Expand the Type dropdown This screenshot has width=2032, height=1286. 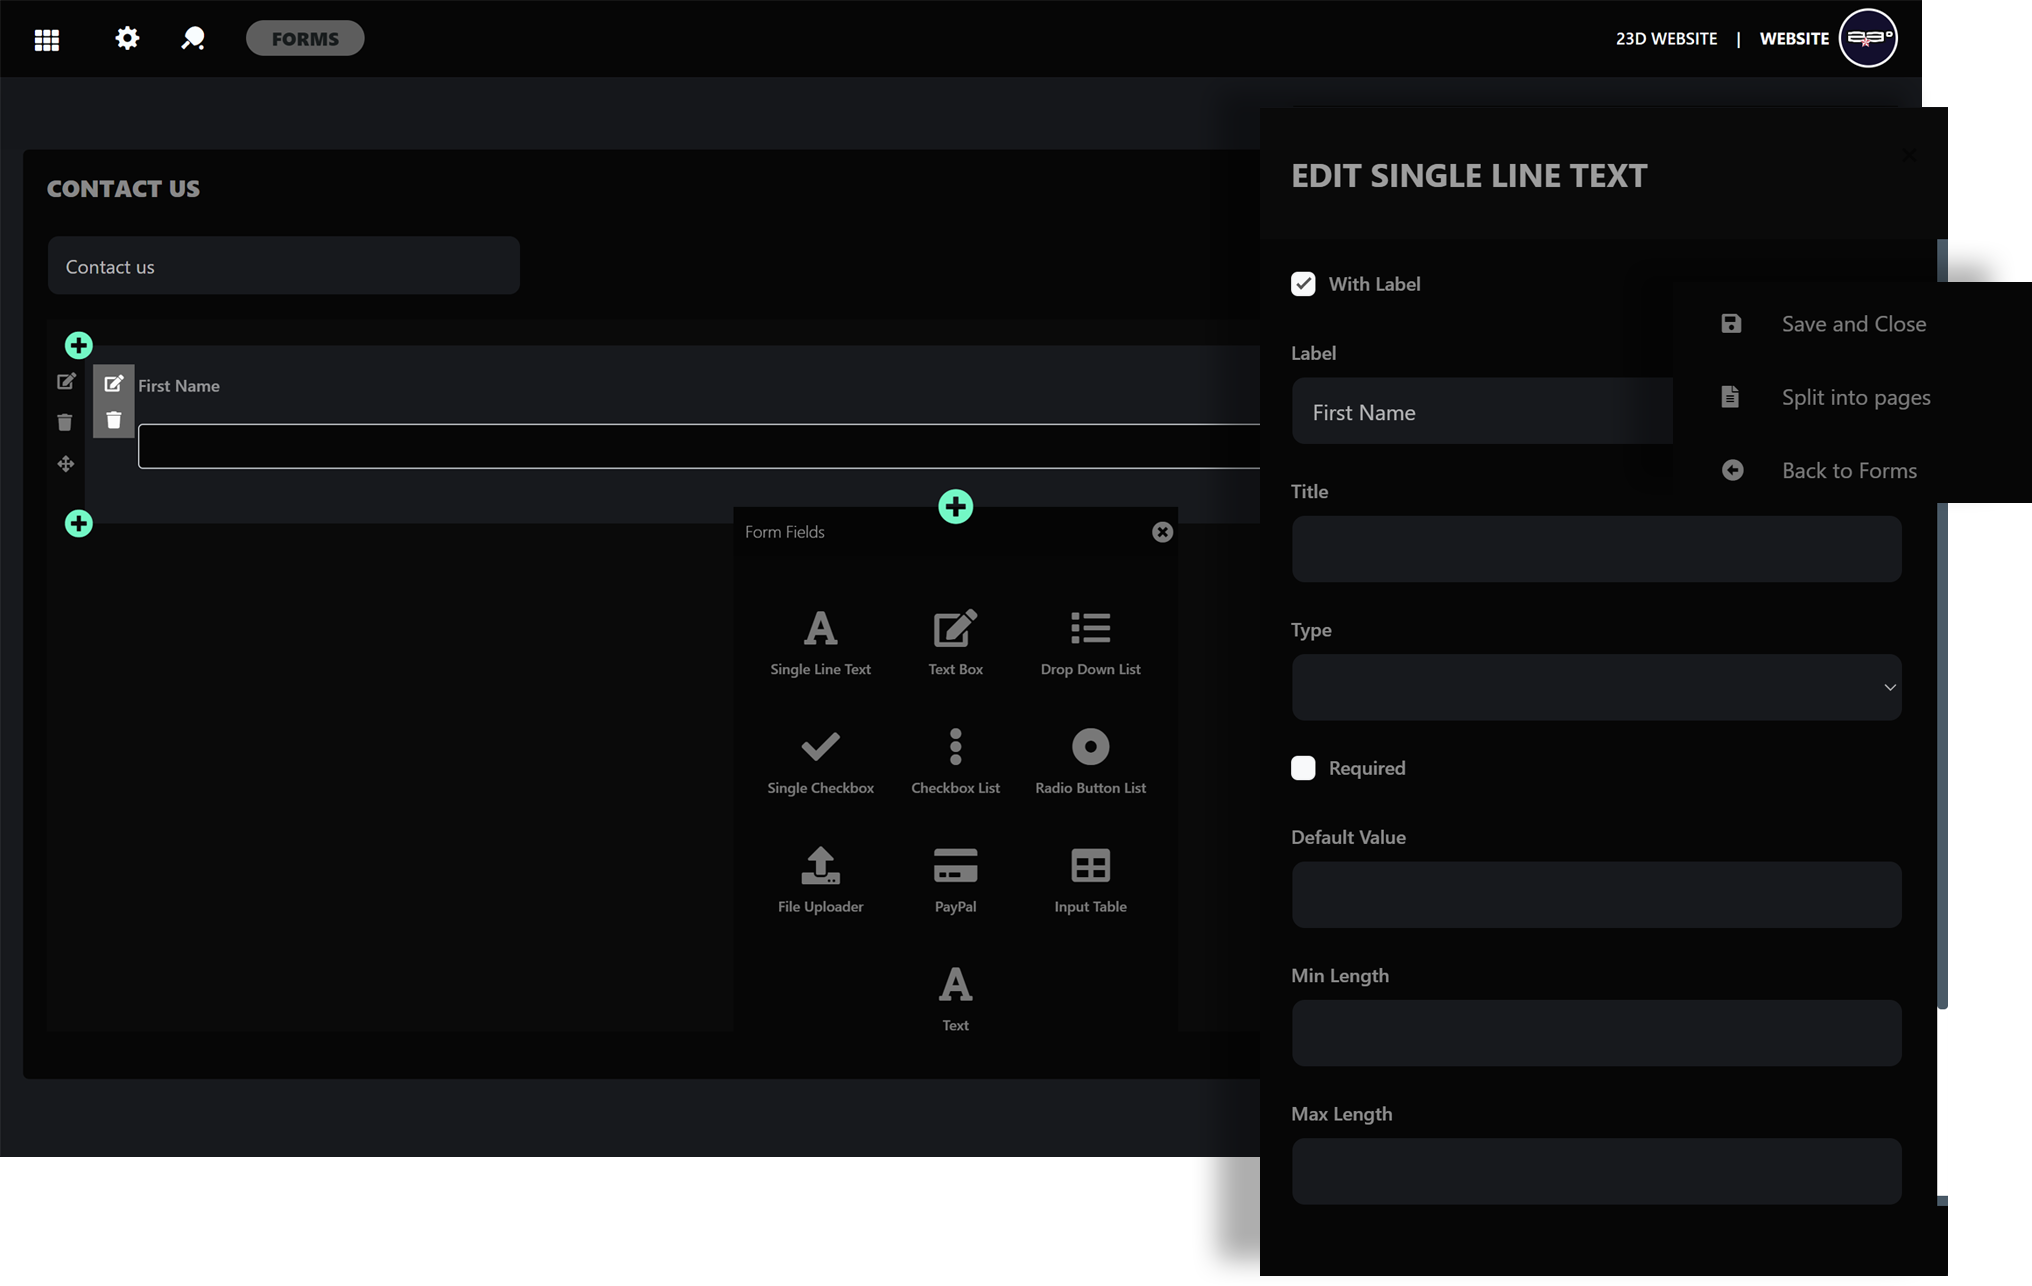tap(1596, 688)
